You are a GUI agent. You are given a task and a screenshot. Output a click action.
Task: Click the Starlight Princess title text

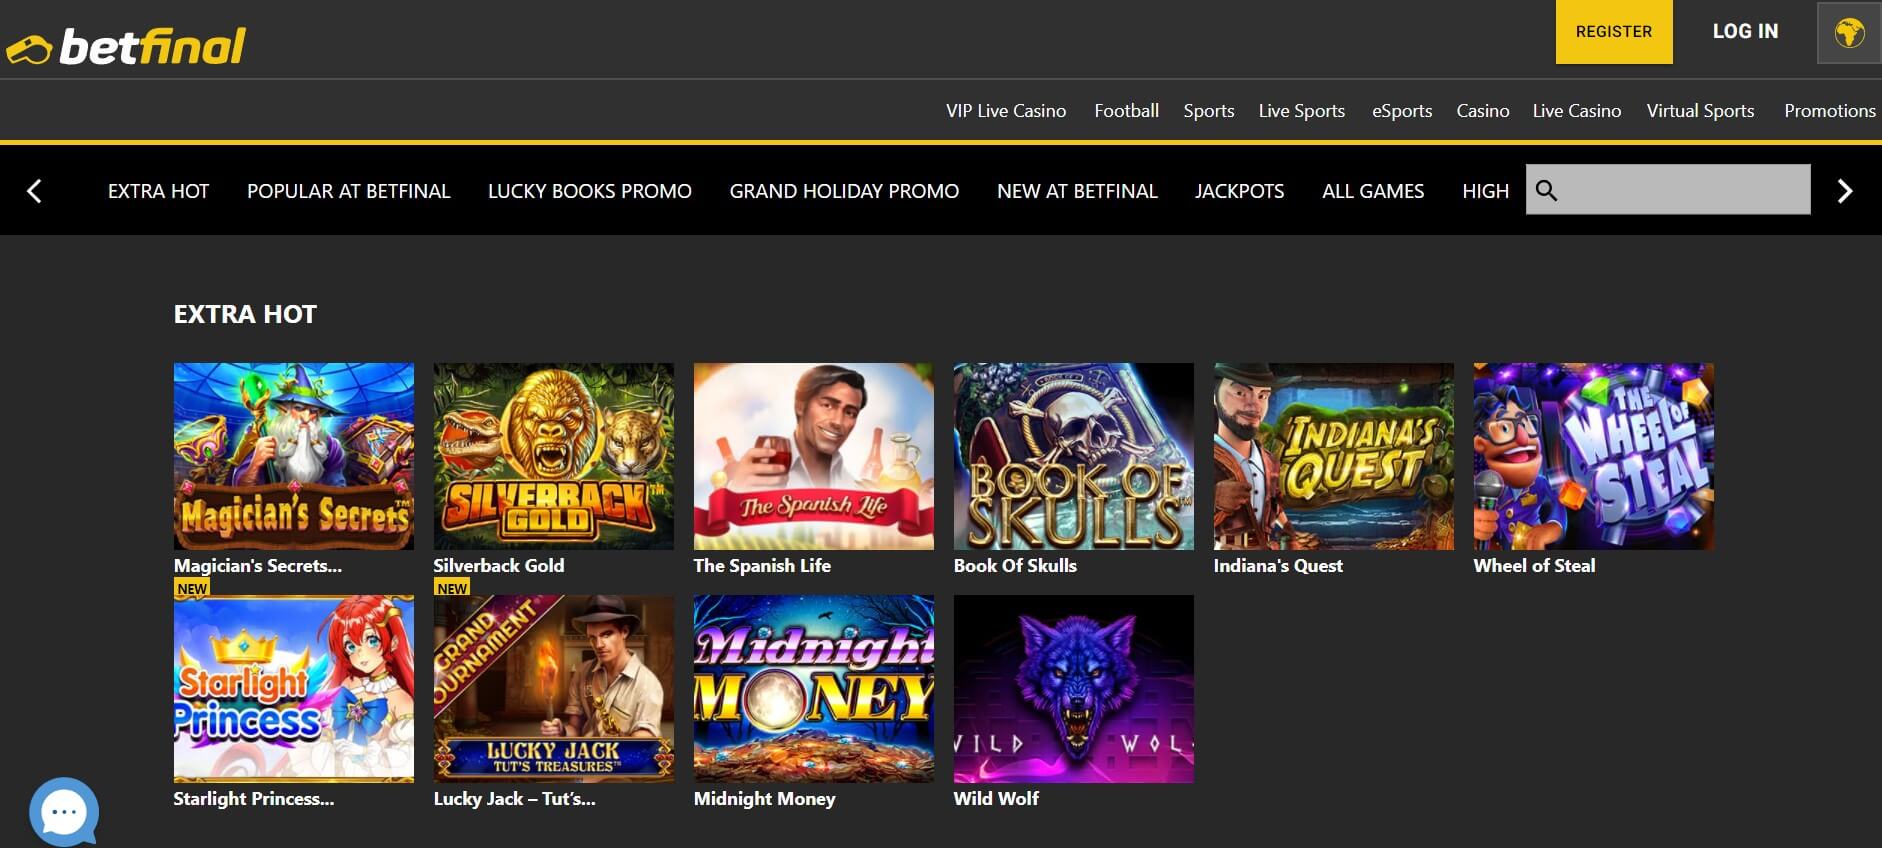[x=254, y=799]
